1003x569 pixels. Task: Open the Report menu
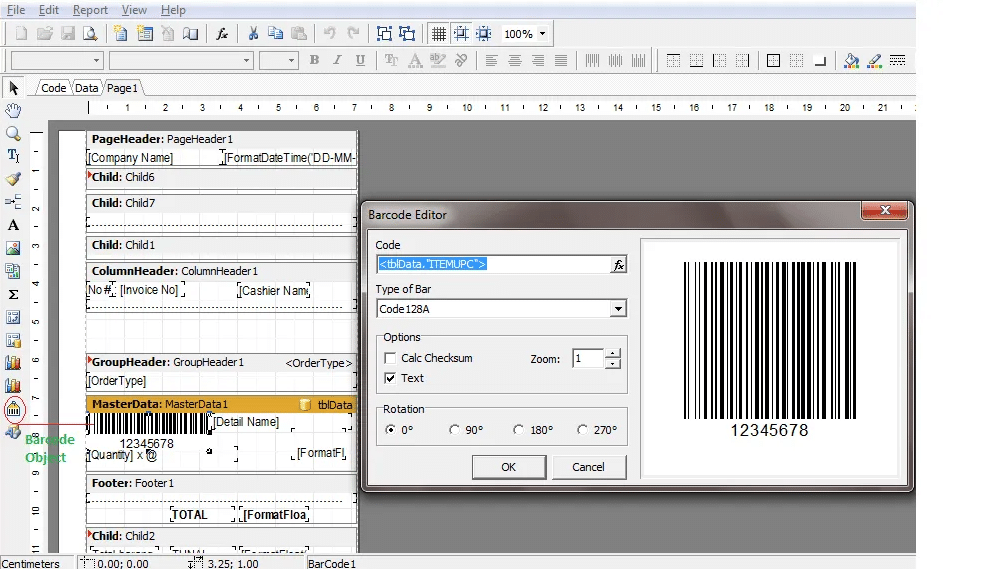[90, 10]
